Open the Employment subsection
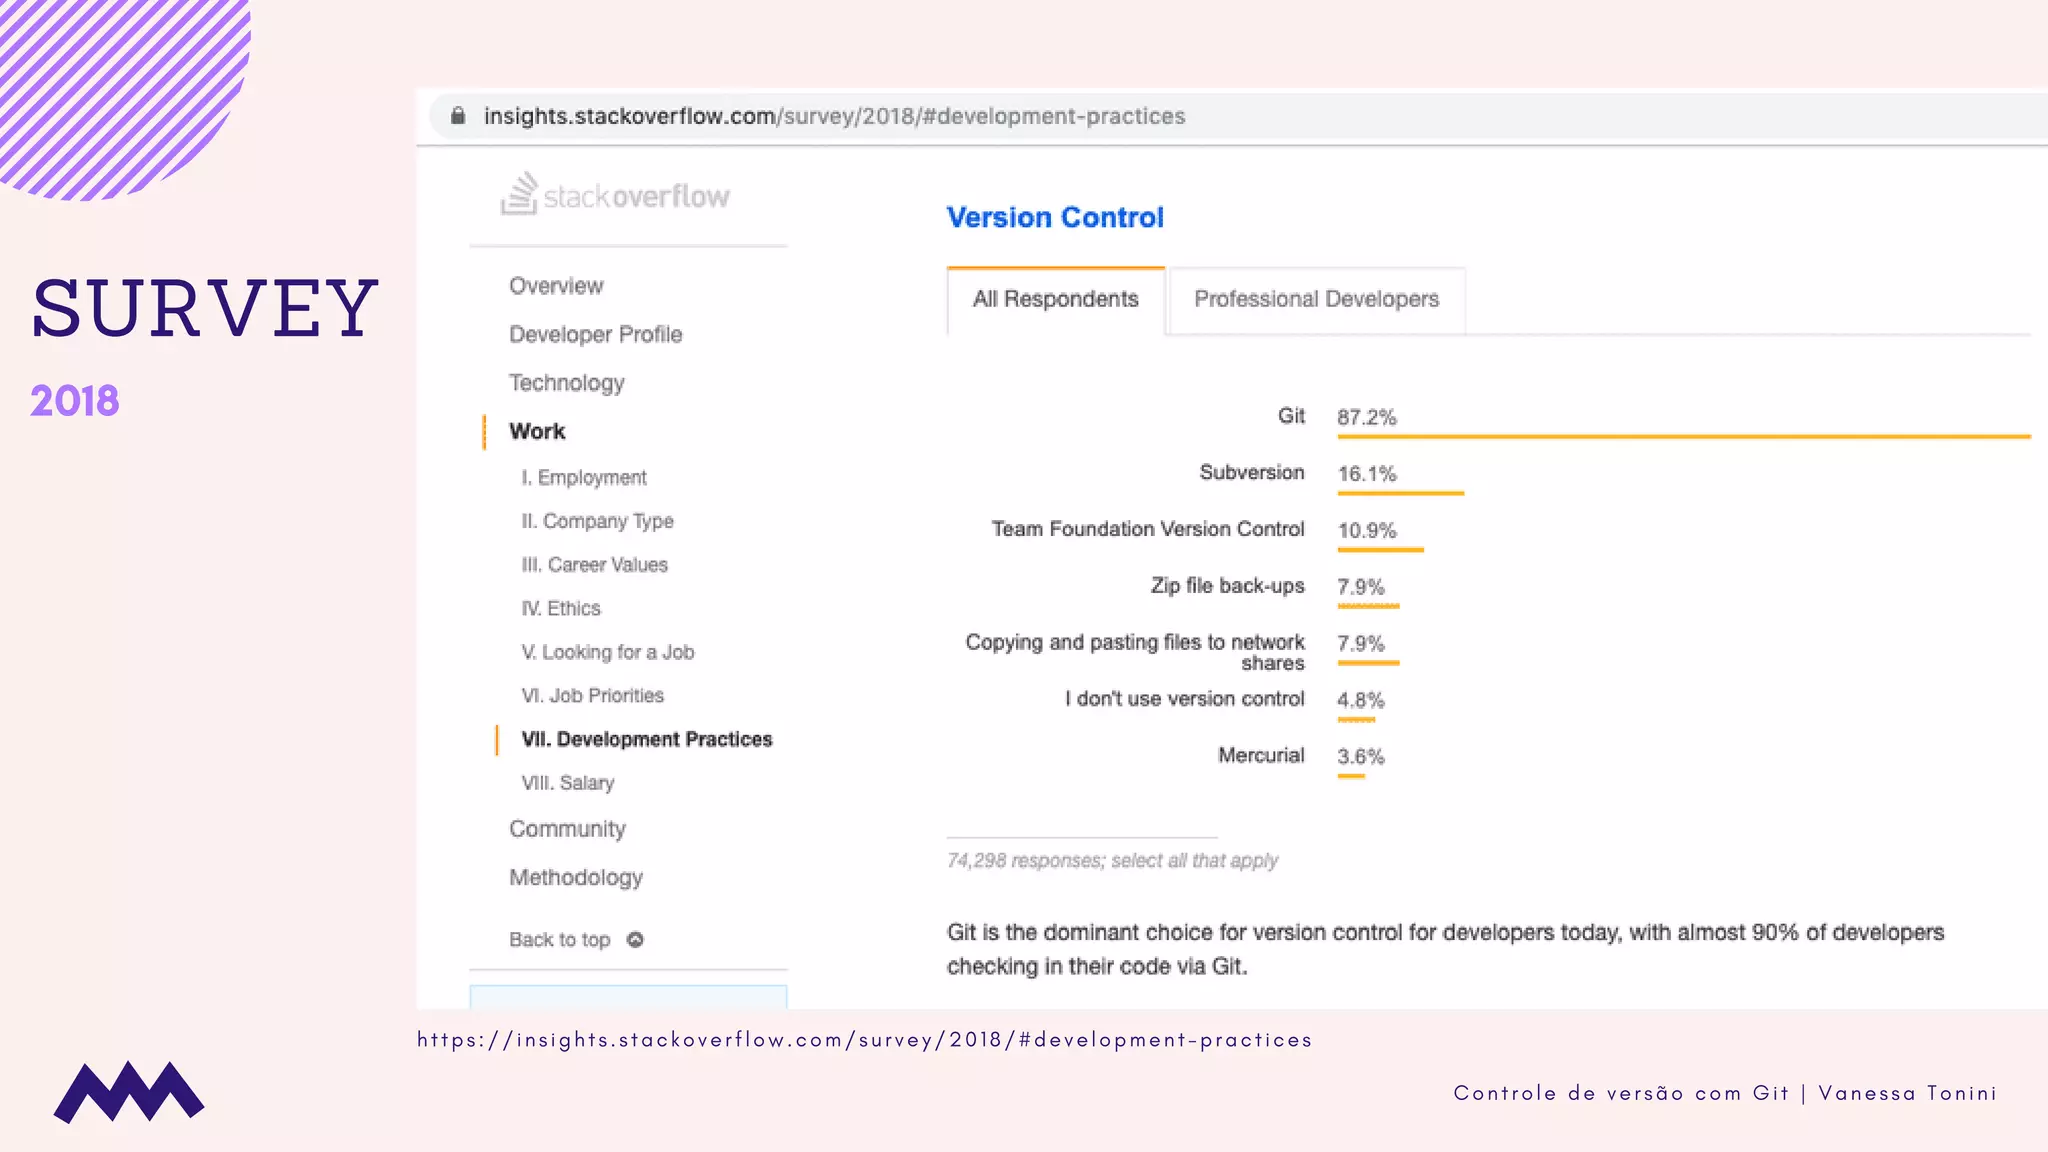Screen dimensions: 2048x1152 point(583,478)
